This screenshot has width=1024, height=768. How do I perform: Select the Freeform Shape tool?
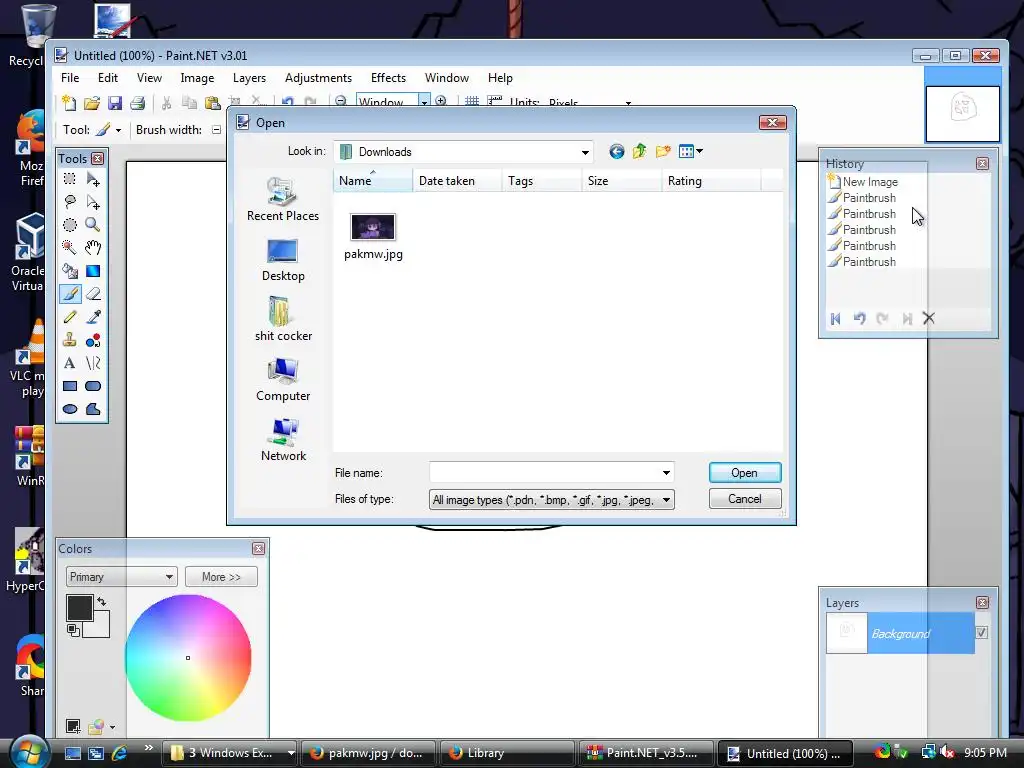(93, 409)
